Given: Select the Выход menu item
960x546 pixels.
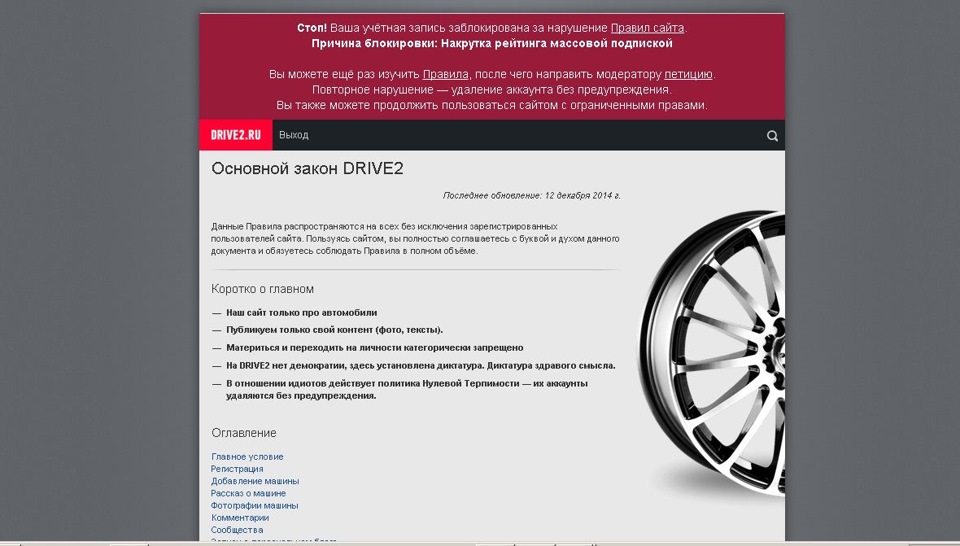Looking at the screenshot, I should (x=294, y=135).
